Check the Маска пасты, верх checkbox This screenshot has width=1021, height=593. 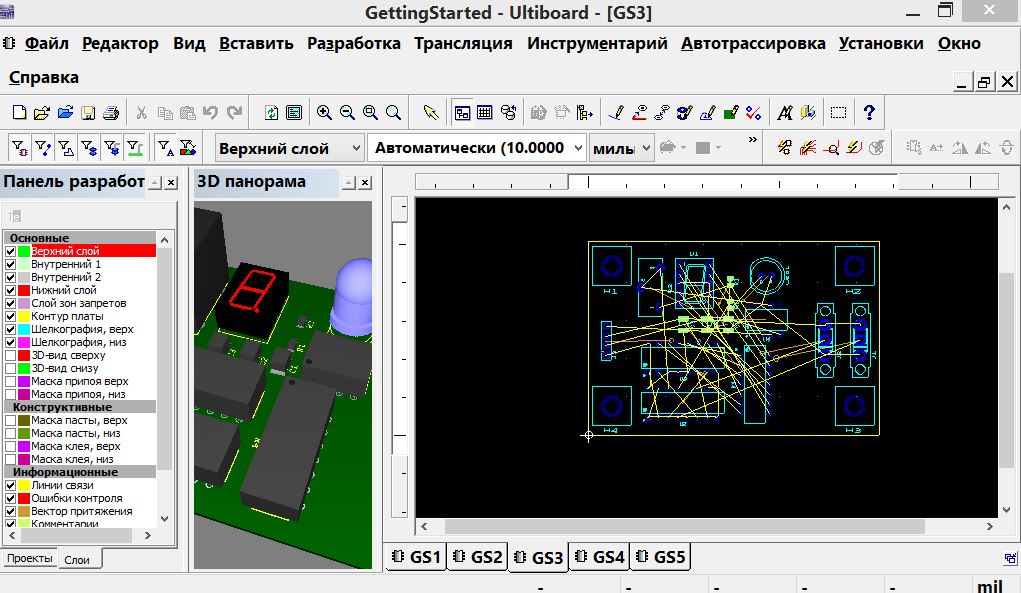click(x=10, y=421)
